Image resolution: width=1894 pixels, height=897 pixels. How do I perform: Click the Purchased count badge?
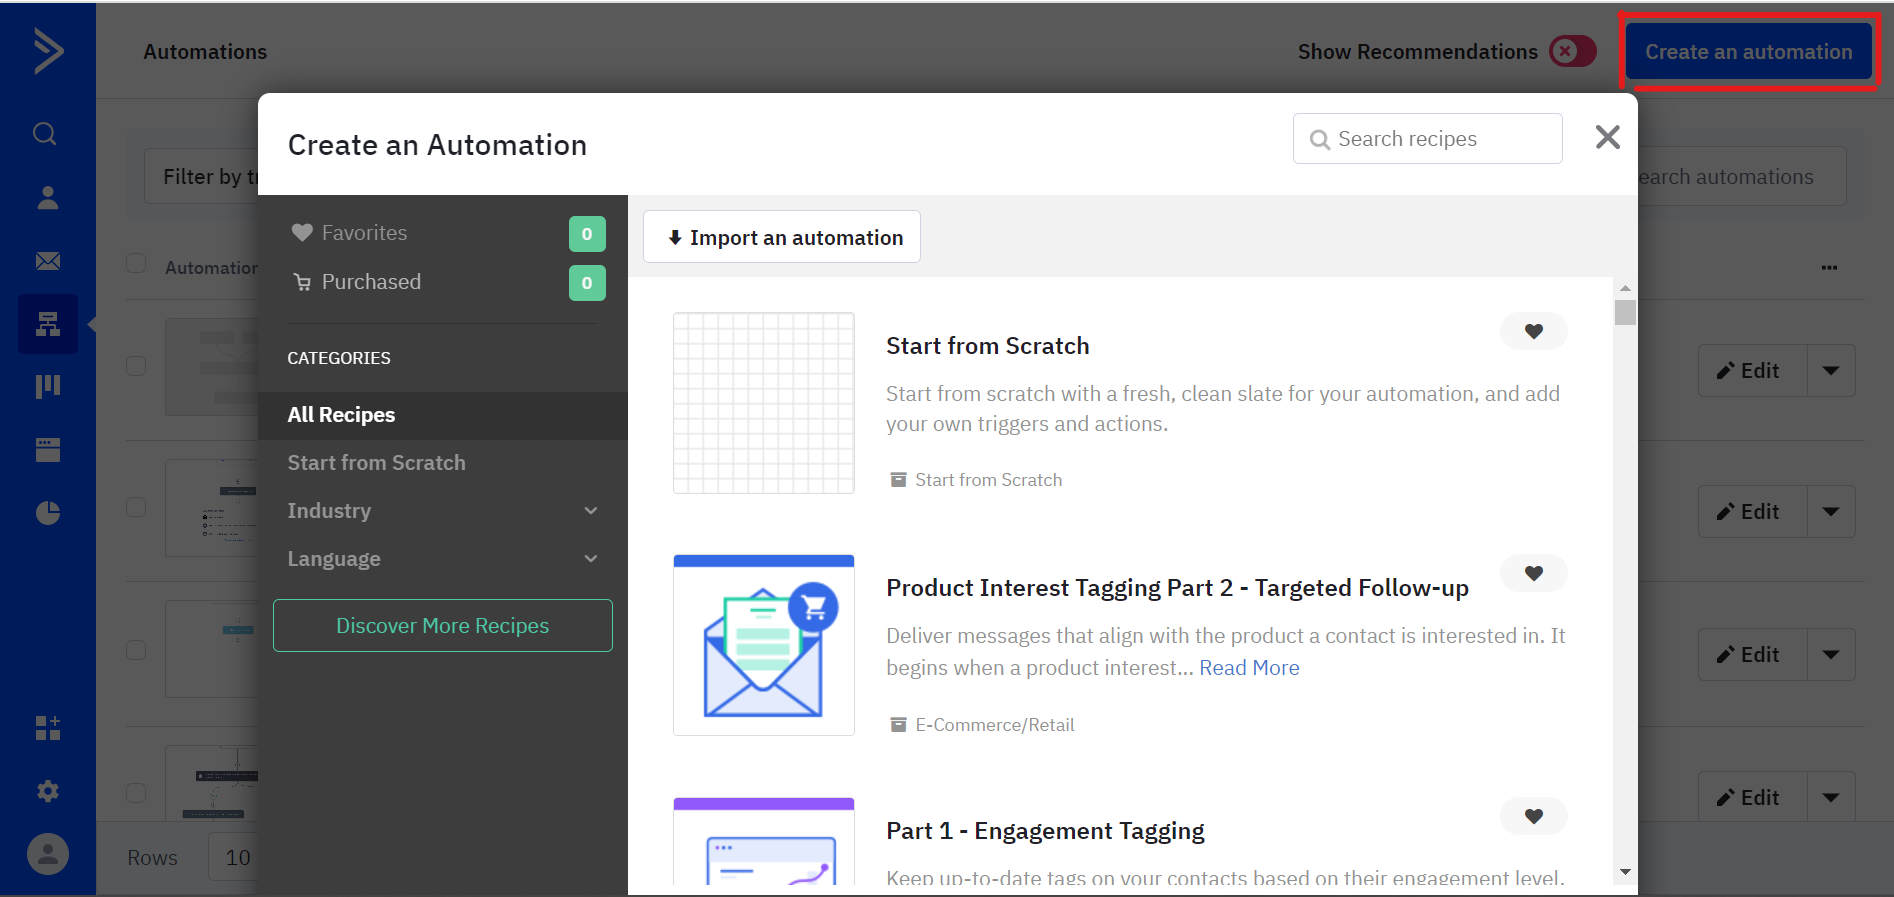(x=587, y=283)
